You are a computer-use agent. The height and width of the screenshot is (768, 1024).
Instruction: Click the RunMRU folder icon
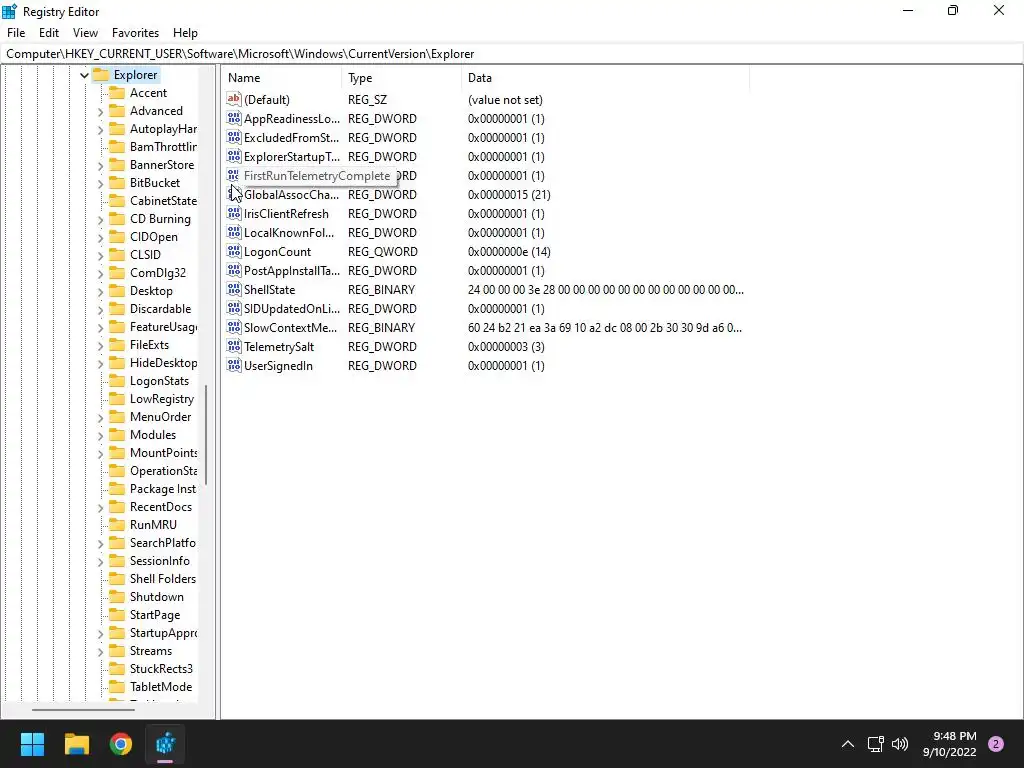pos(117,524)
